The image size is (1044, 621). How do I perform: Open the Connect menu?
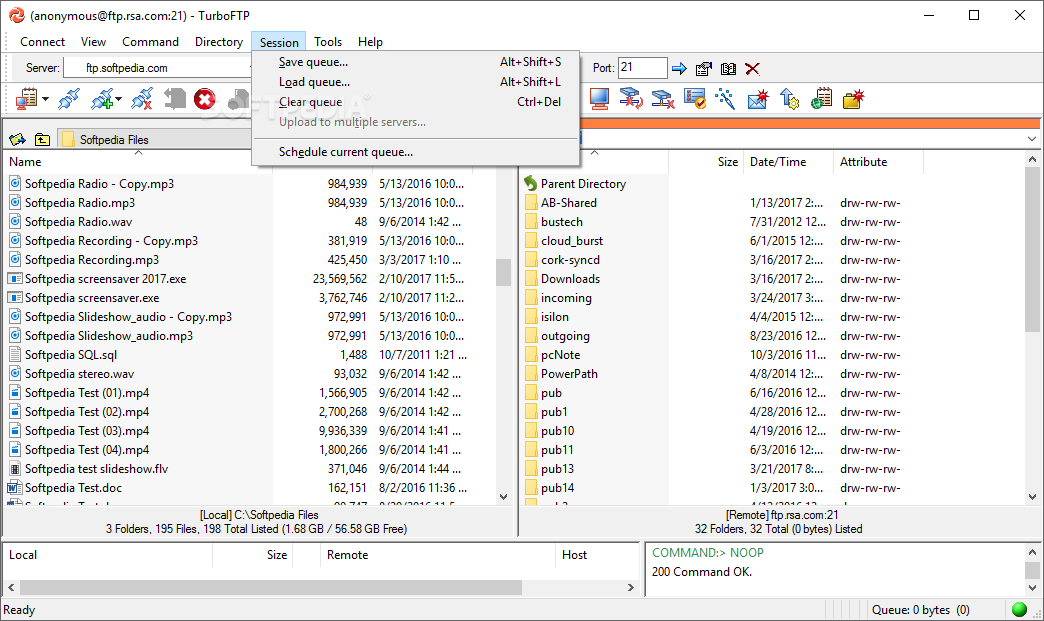[x=43, y=42]
